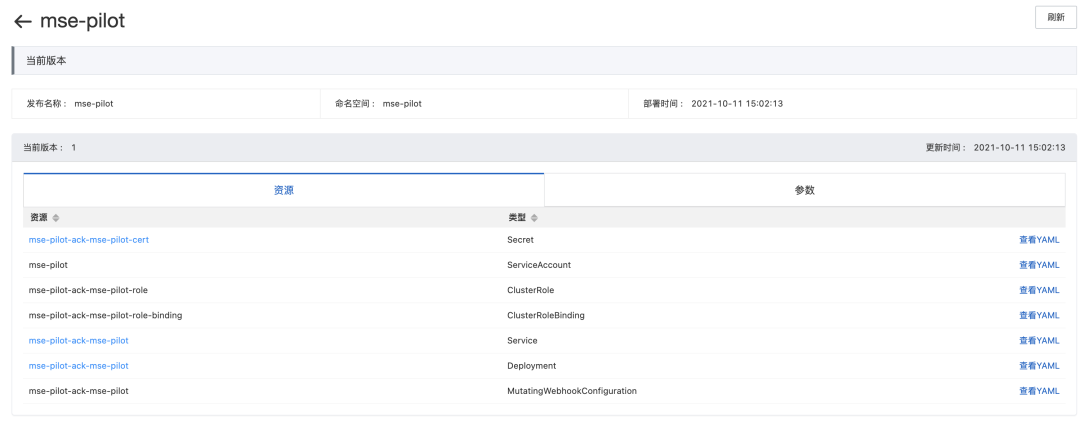Click the 资源 column header
1080x422 pixels.
[39, 218]
